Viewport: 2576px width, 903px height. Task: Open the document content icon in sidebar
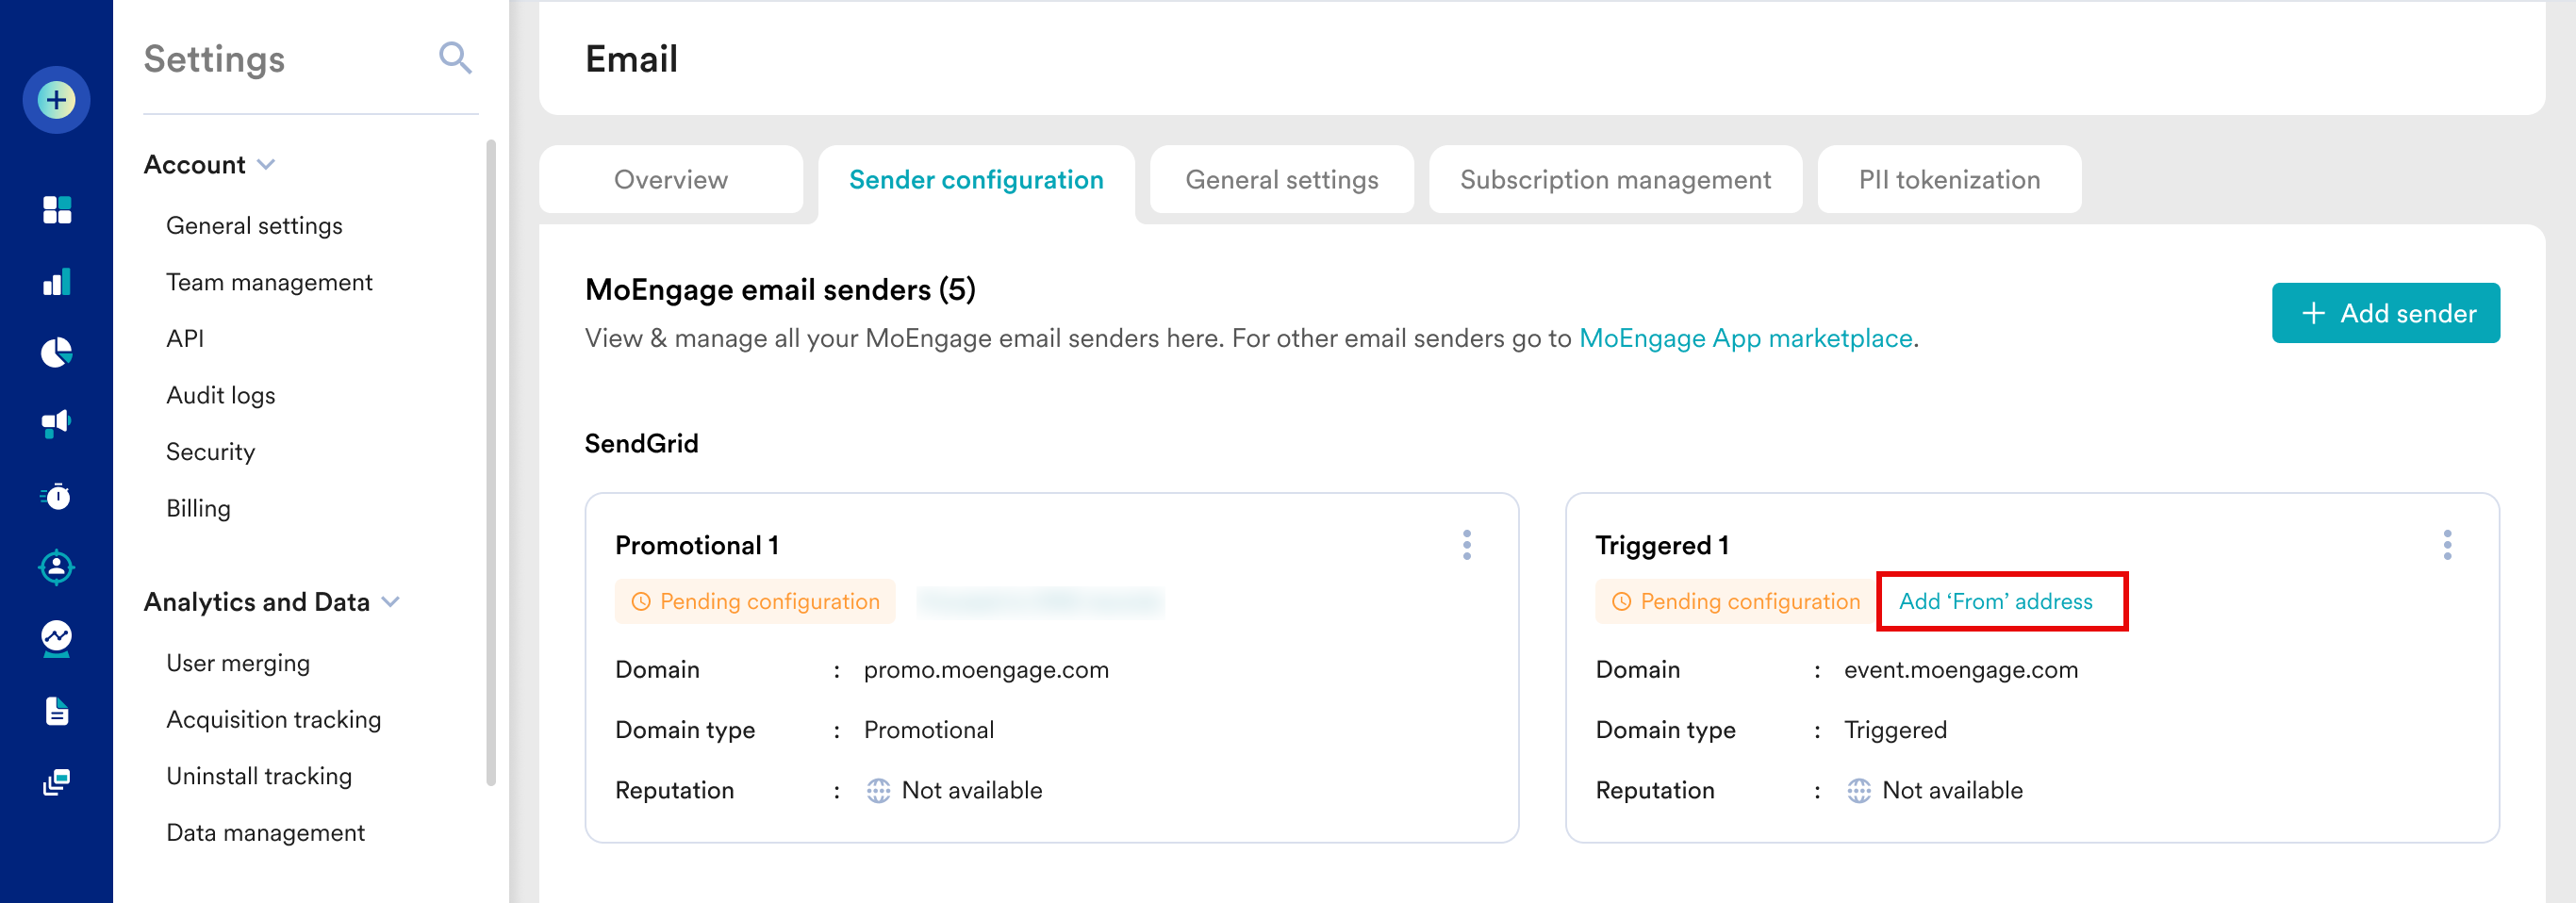57,711
